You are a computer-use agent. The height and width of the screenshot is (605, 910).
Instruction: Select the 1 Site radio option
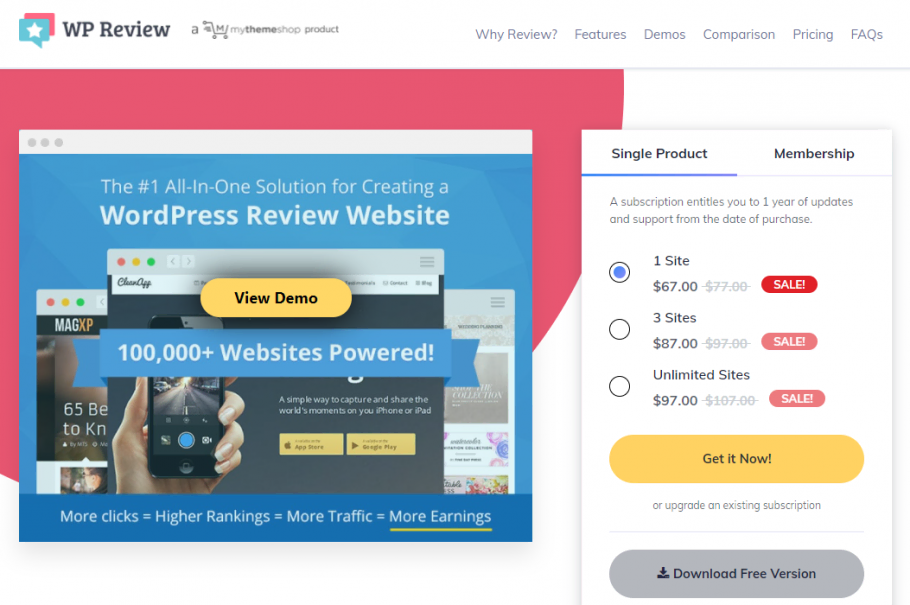(619, 272)
